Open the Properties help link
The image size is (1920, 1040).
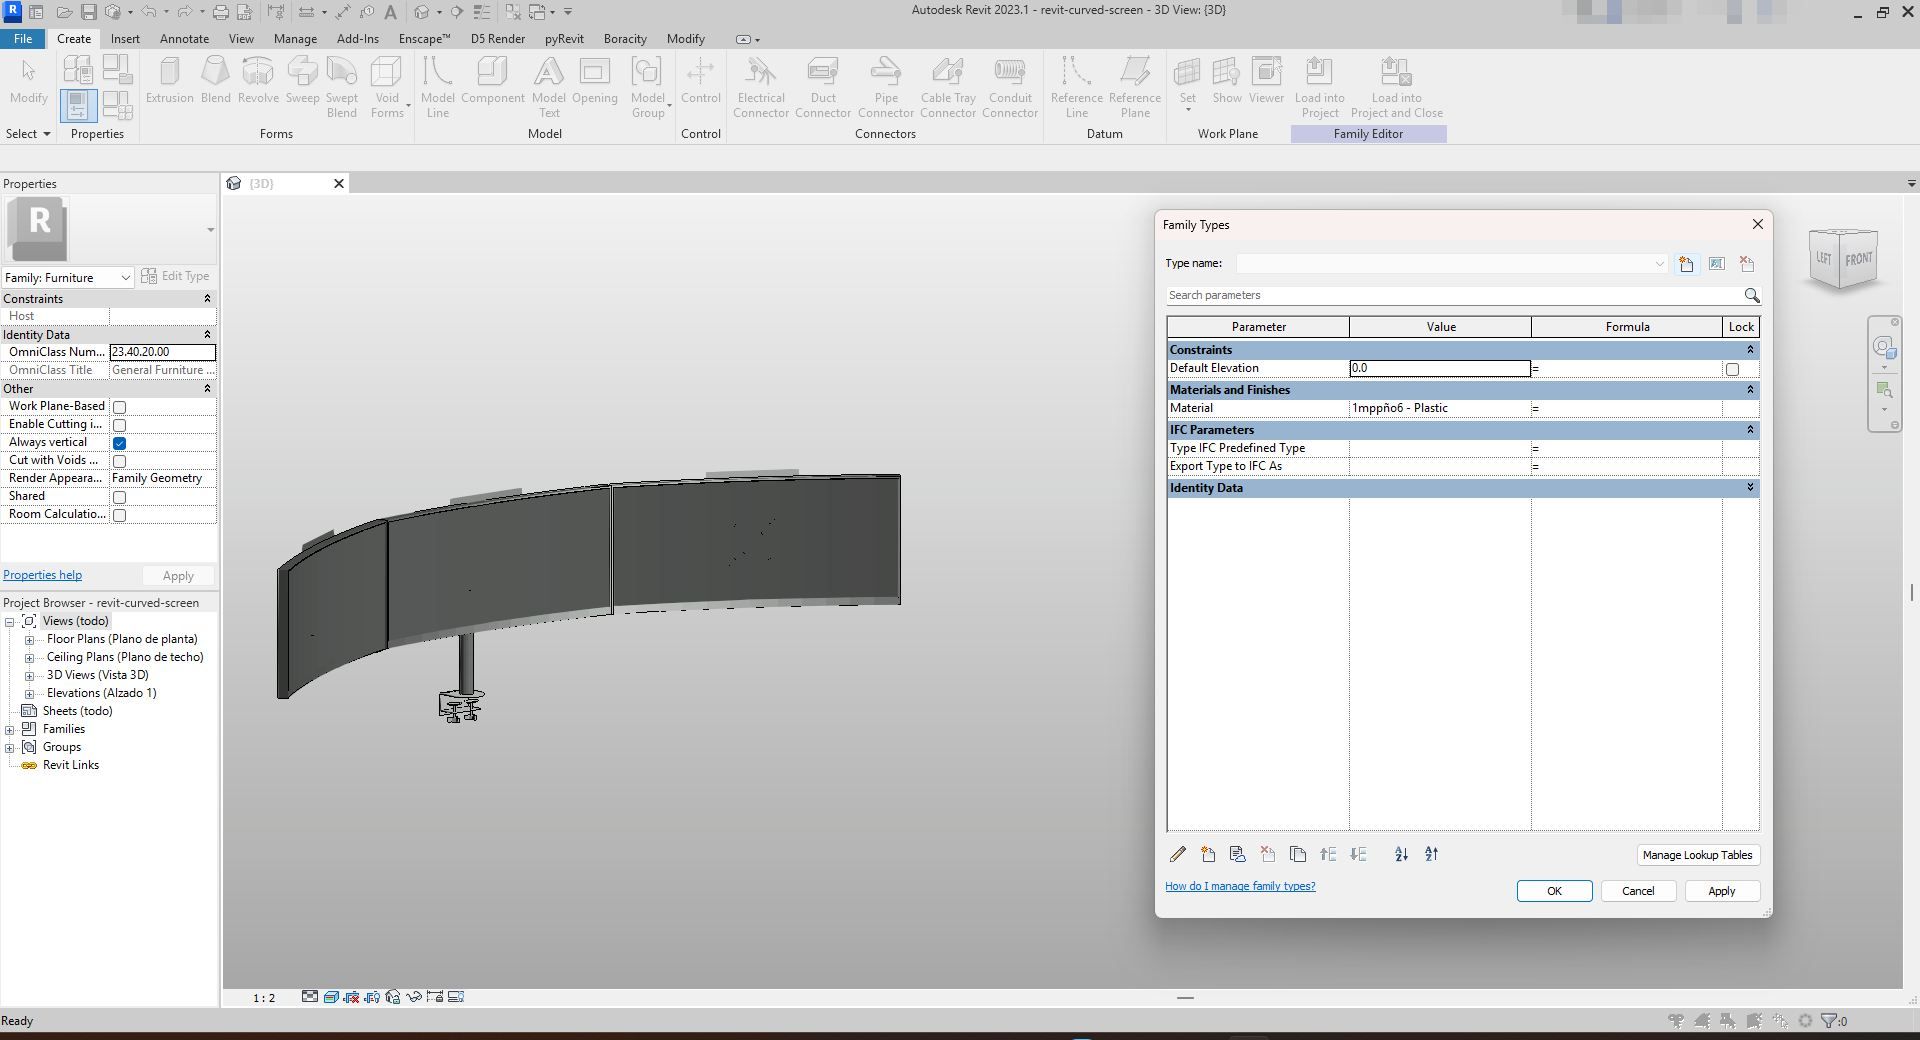[x=43, y=575]
